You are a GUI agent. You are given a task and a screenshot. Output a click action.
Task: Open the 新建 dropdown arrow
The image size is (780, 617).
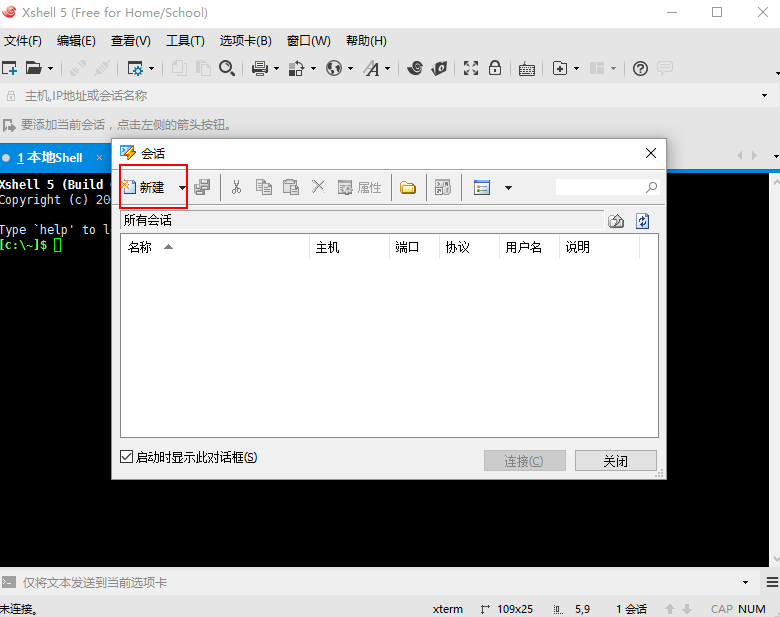(182, 188)
